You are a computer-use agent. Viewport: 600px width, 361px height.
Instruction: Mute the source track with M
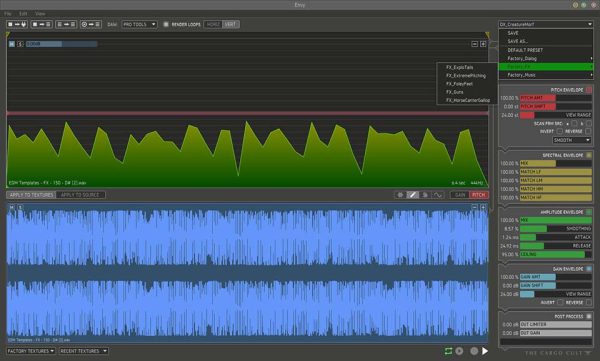[x=12, y=44]
